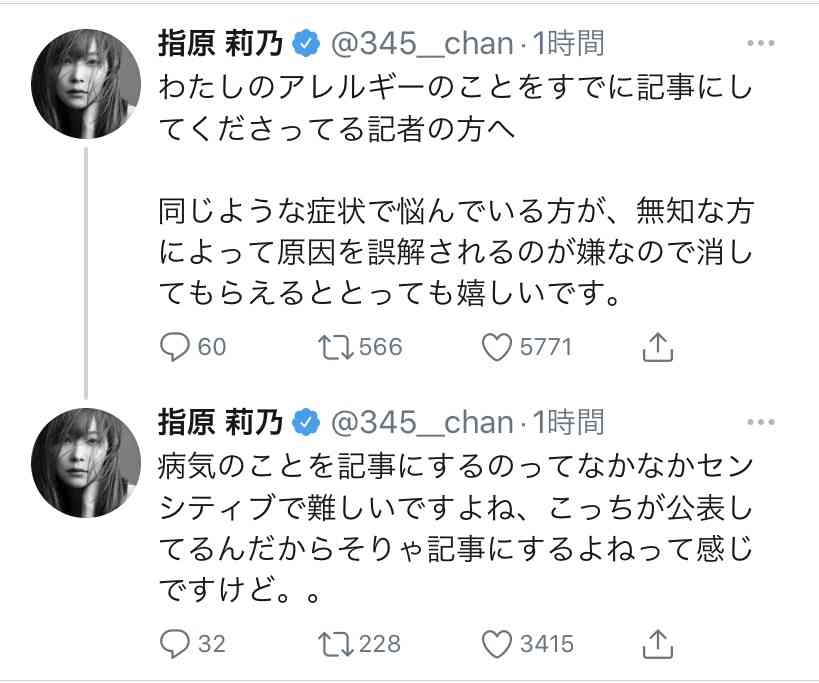
Task: Reply to the allergy tweet
Action: 175,347
